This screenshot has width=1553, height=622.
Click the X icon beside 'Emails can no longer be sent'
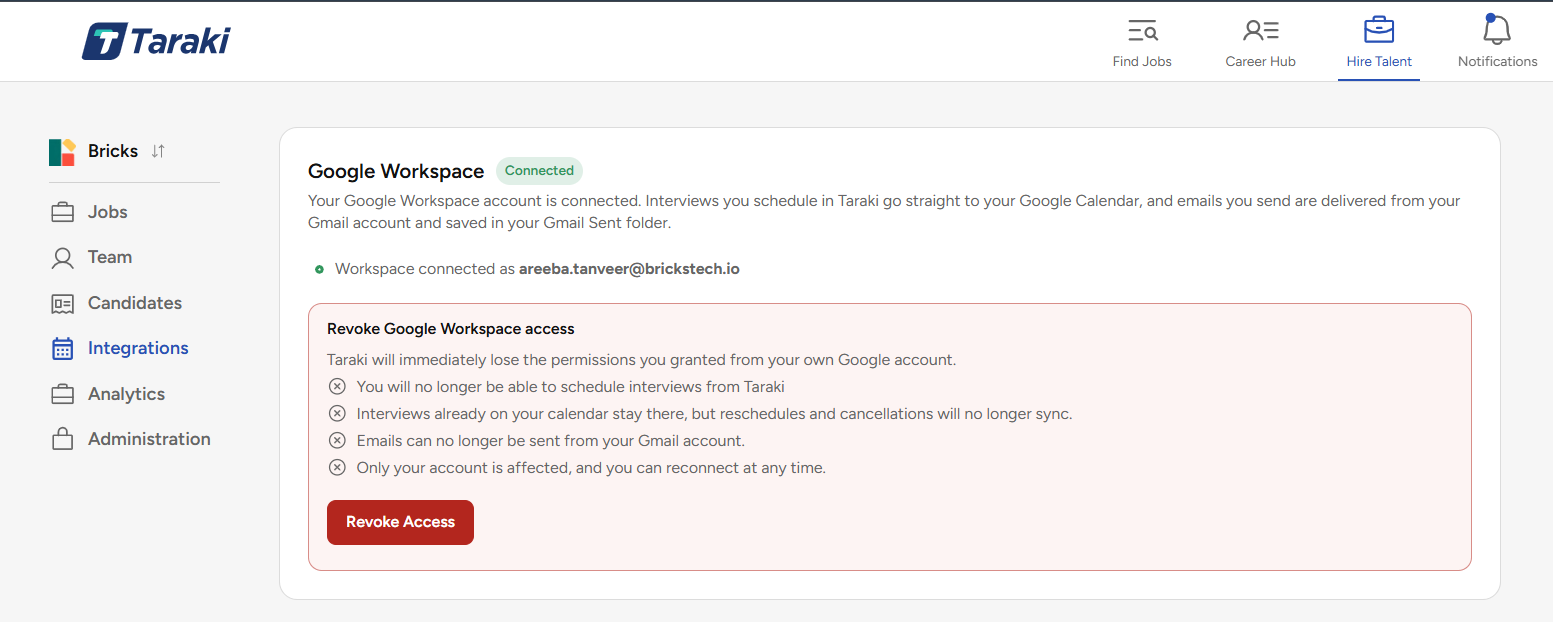point(337,441)
